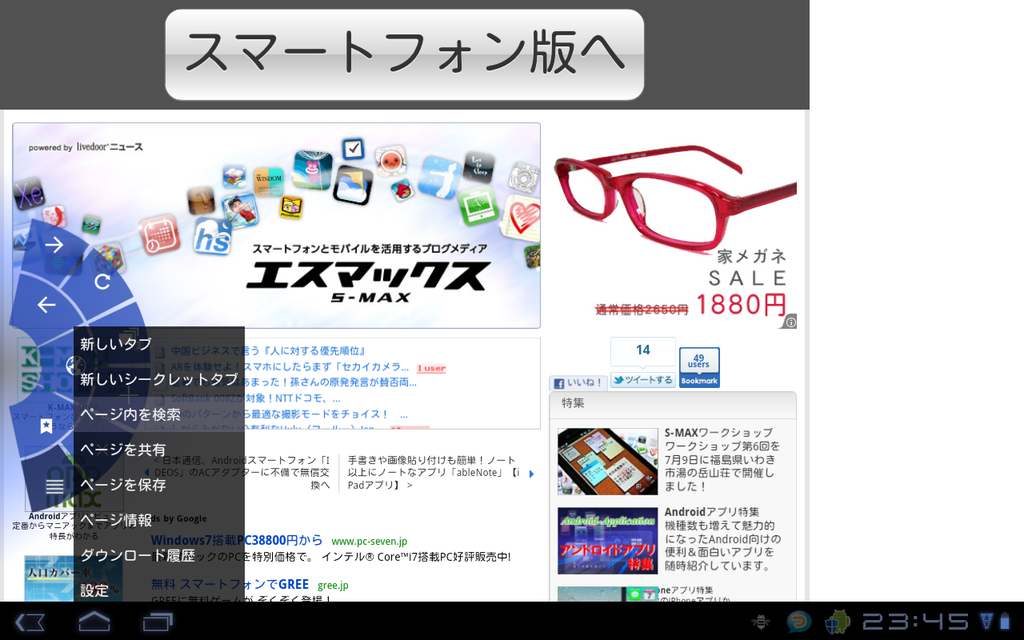Tap the ツイートする button
This screenshot has height=640, width=1024.
643,380
